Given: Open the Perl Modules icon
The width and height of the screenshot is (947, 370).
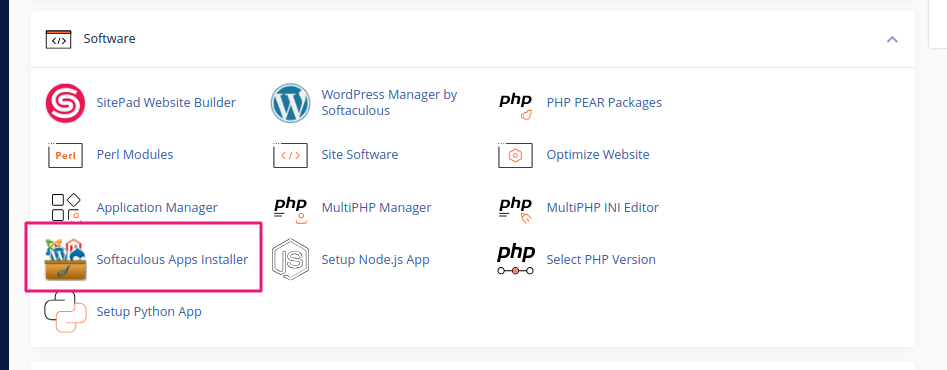Looking at the screenshot, I should 65,155.
